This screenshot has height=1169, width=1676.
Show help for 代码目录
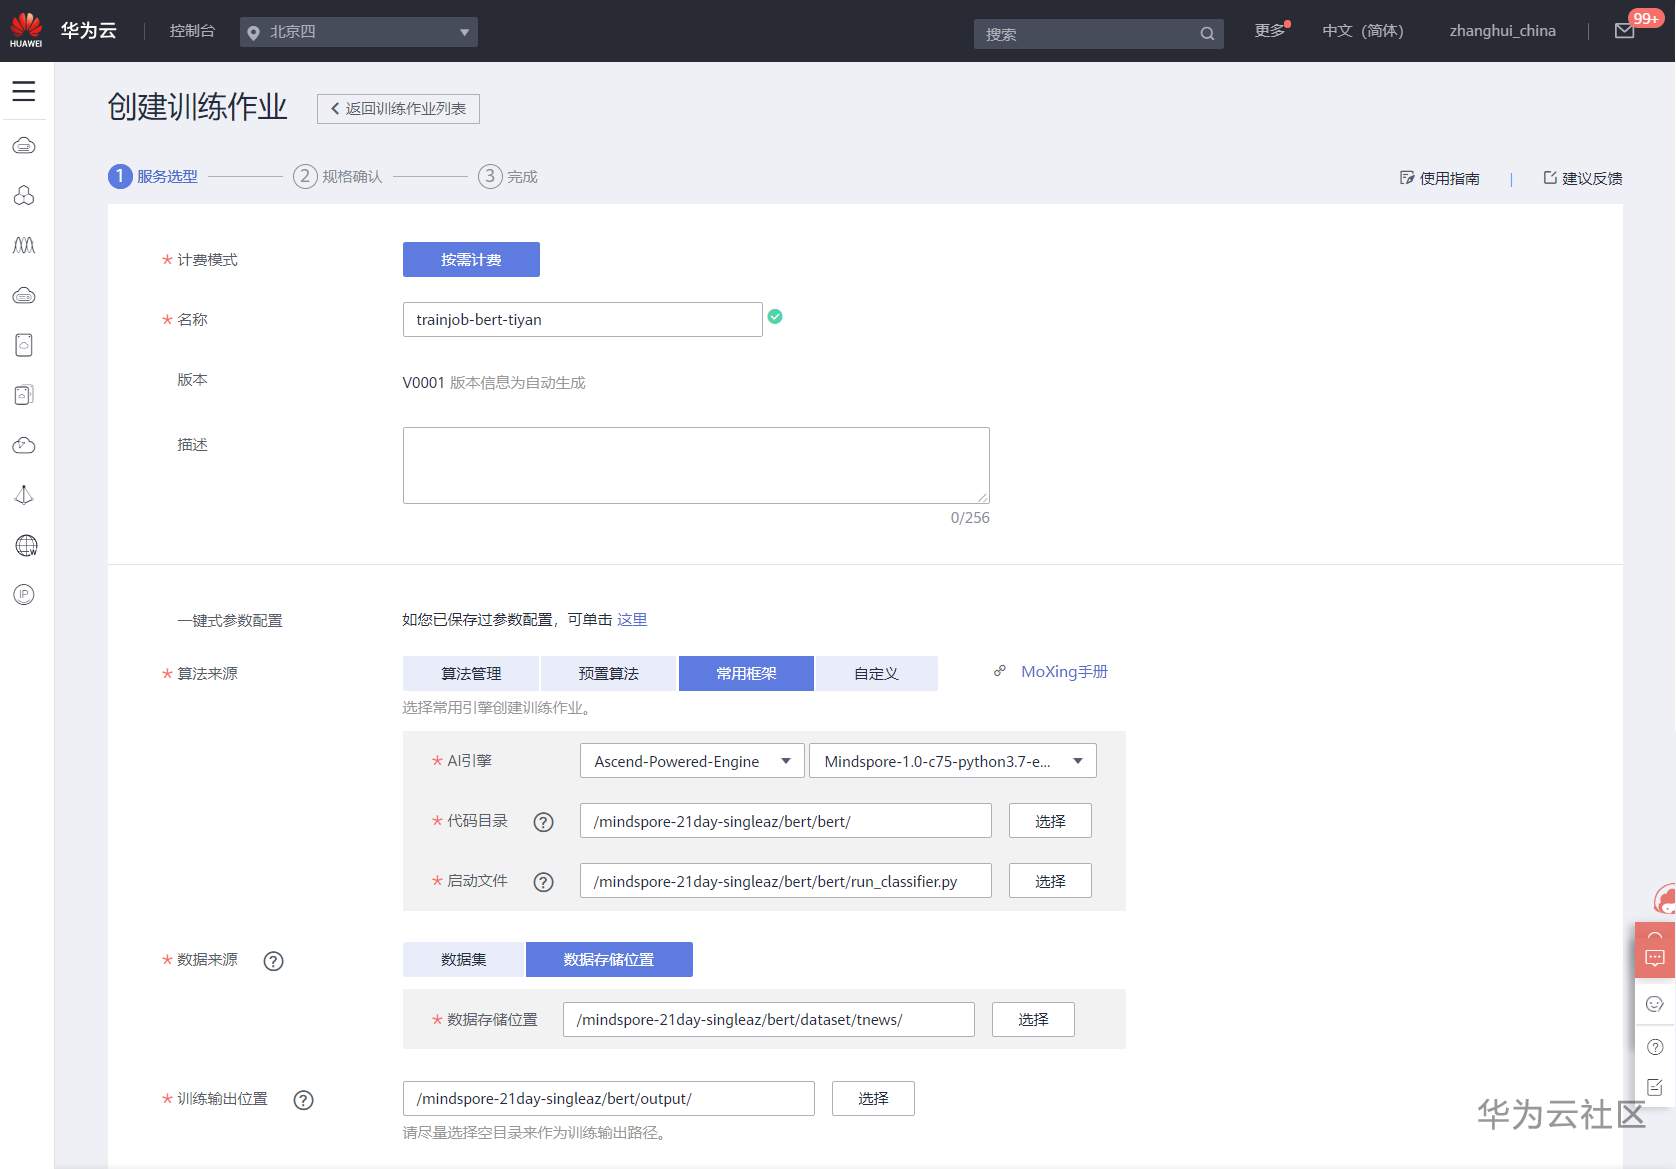pyautogui.click(x=543, y=822)
